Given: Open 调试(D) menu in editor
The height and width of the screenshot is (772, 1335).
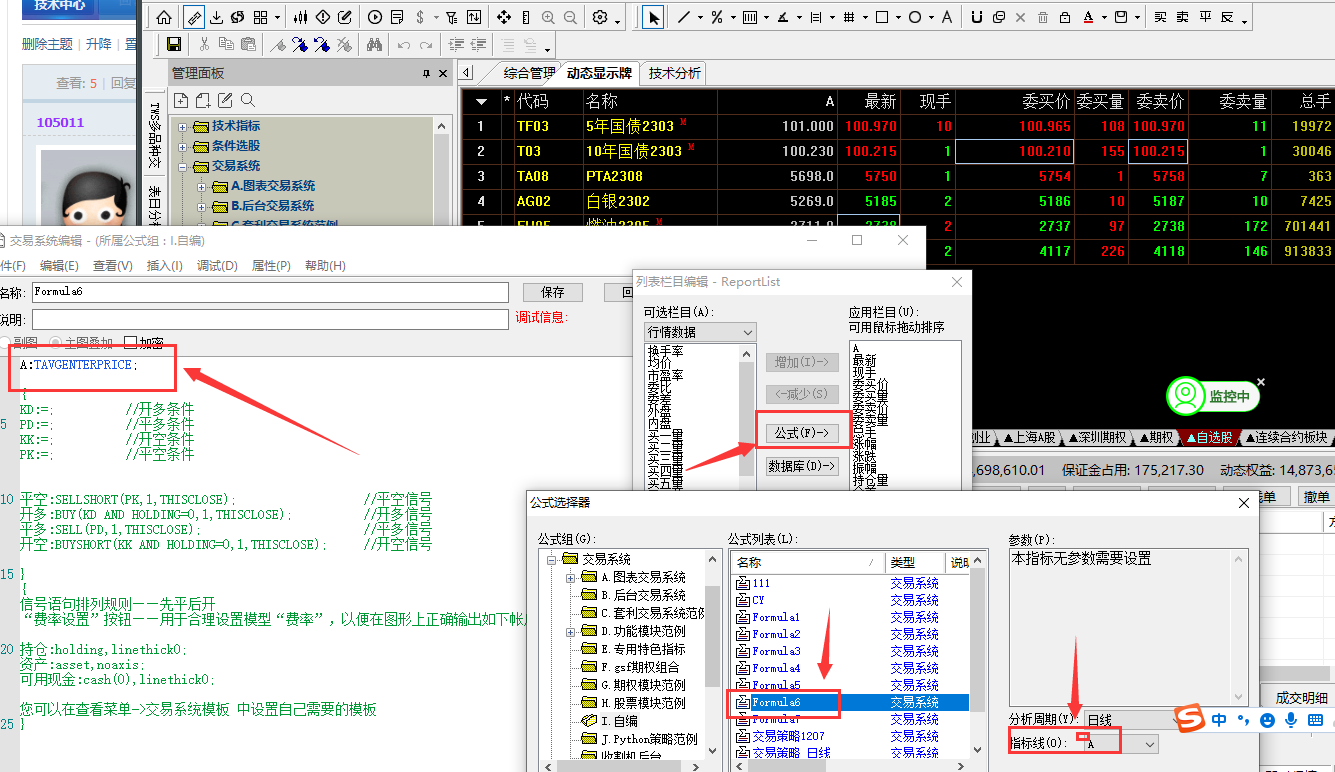Looking at the screenshot, I should 217,266.
